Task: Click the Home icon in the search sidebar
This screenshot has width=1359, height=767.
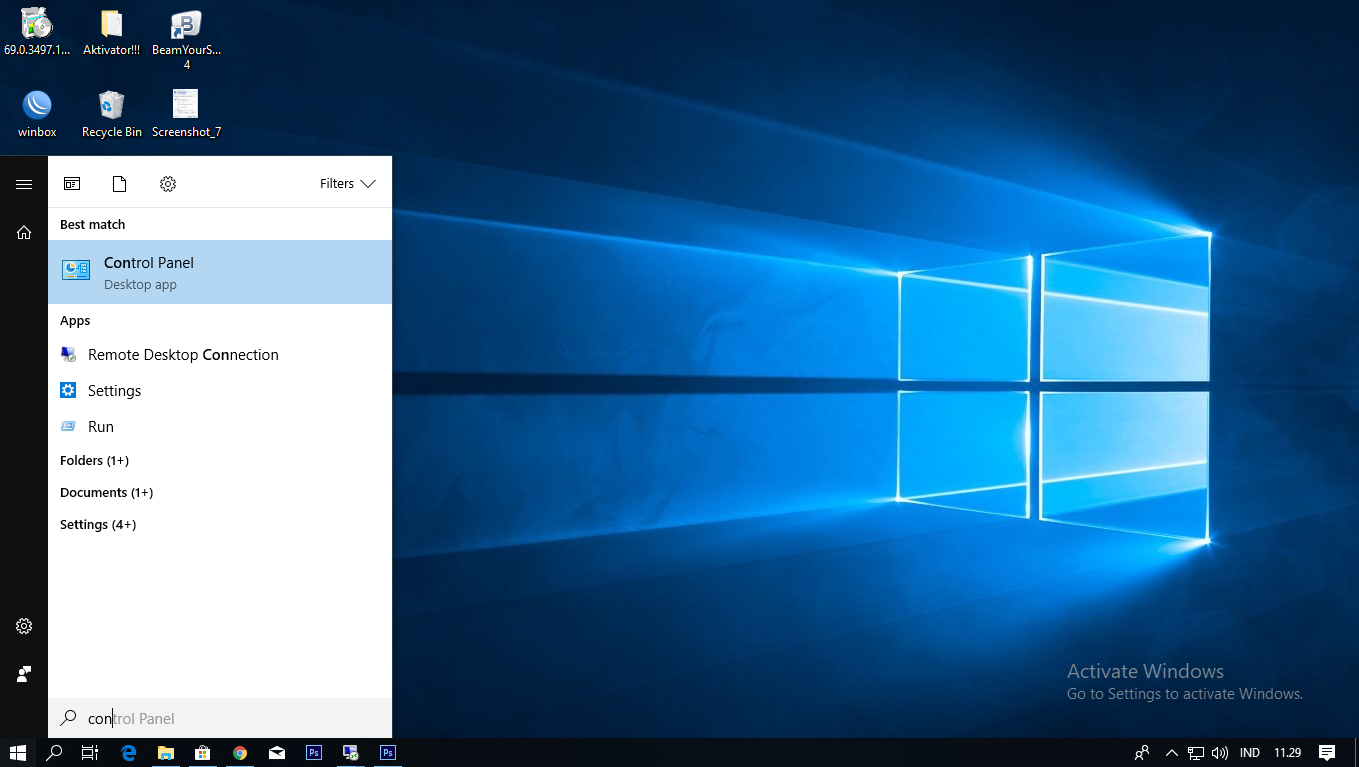Action: coord(24,232)
